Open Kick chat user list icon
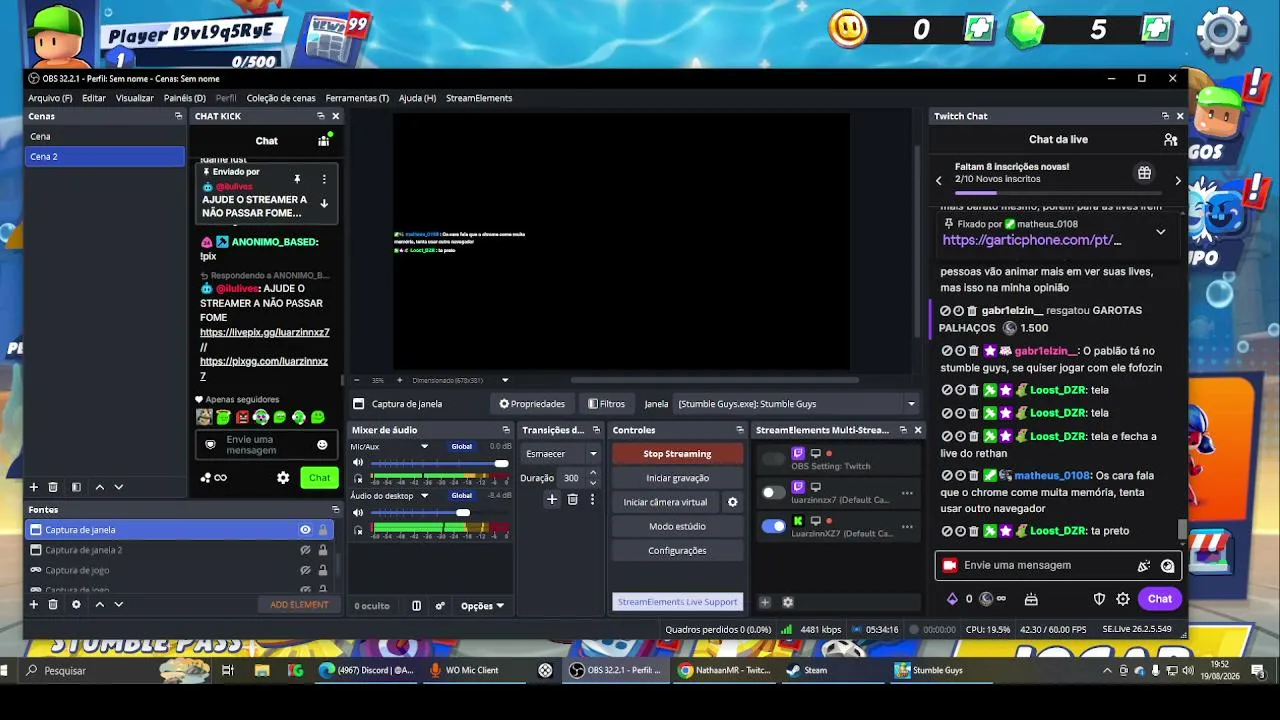Viewport: 1280px width, 720px height. coord(323,141)
